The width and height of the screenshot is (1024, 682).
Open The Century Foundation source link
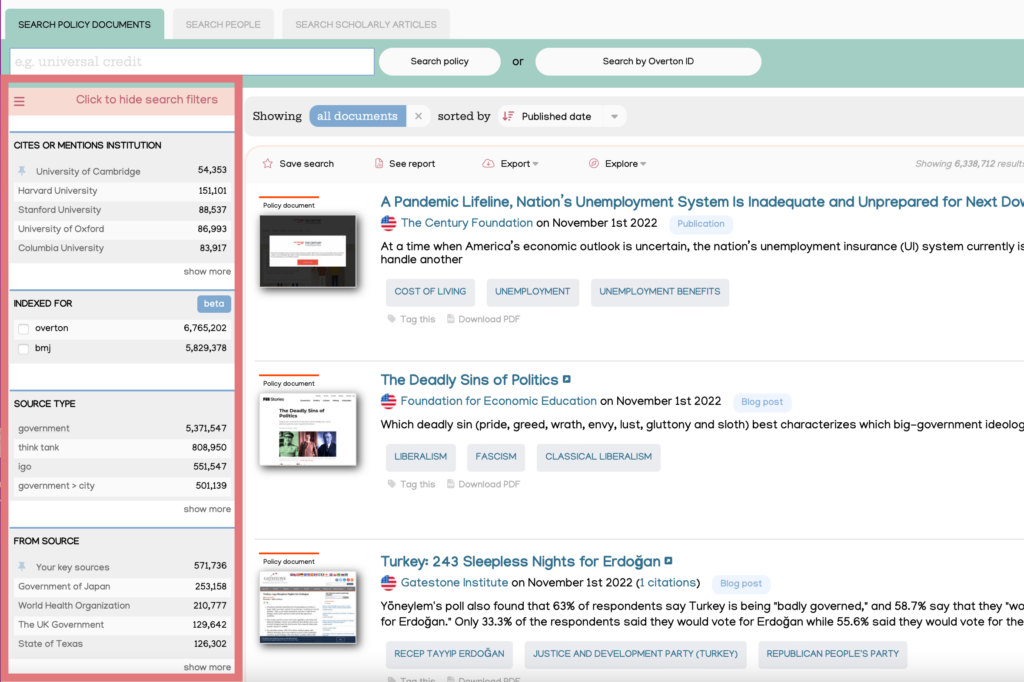[x=467, y=223]
